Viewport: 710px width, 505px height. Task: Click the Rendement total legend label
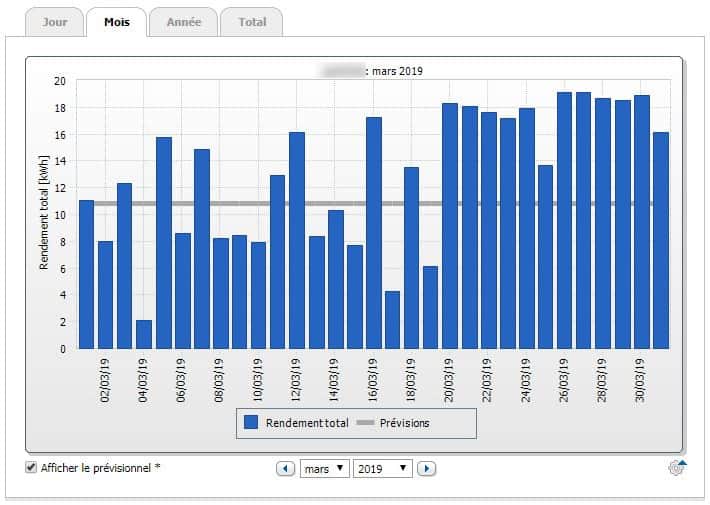pyautogui.click(x=307, y=423)
